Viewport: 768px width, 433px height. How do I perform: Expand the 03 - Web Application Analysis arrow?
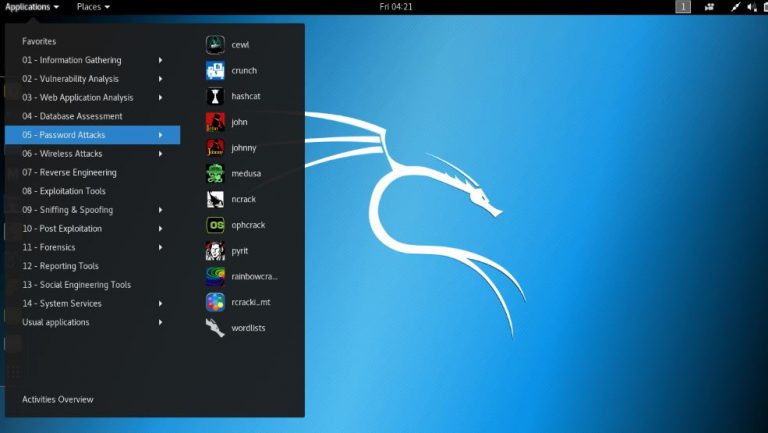160,97
